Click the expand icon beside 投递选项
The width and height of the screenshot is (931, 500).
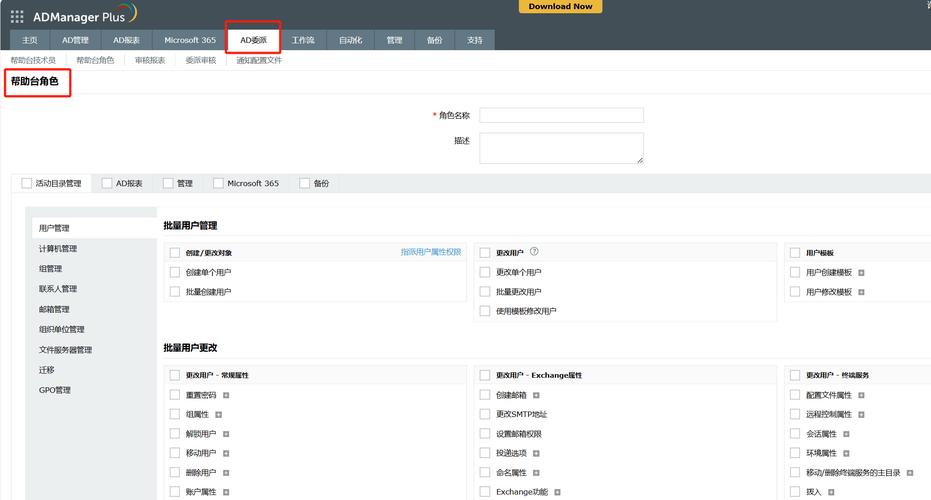point(536,454)
